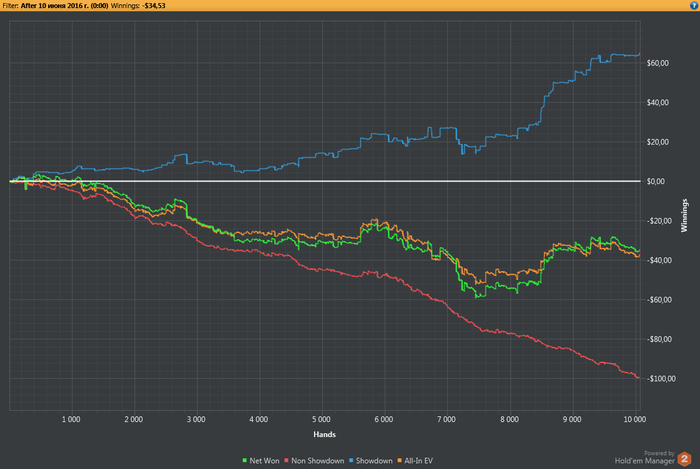
Task: Click the 2 000 hands tick label
Action: point(133,419)
